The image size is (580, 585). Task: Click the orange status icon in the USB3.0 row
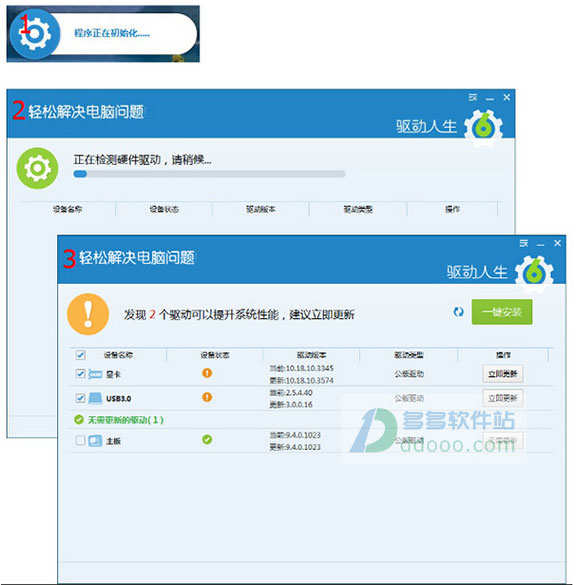pos(207,397)
